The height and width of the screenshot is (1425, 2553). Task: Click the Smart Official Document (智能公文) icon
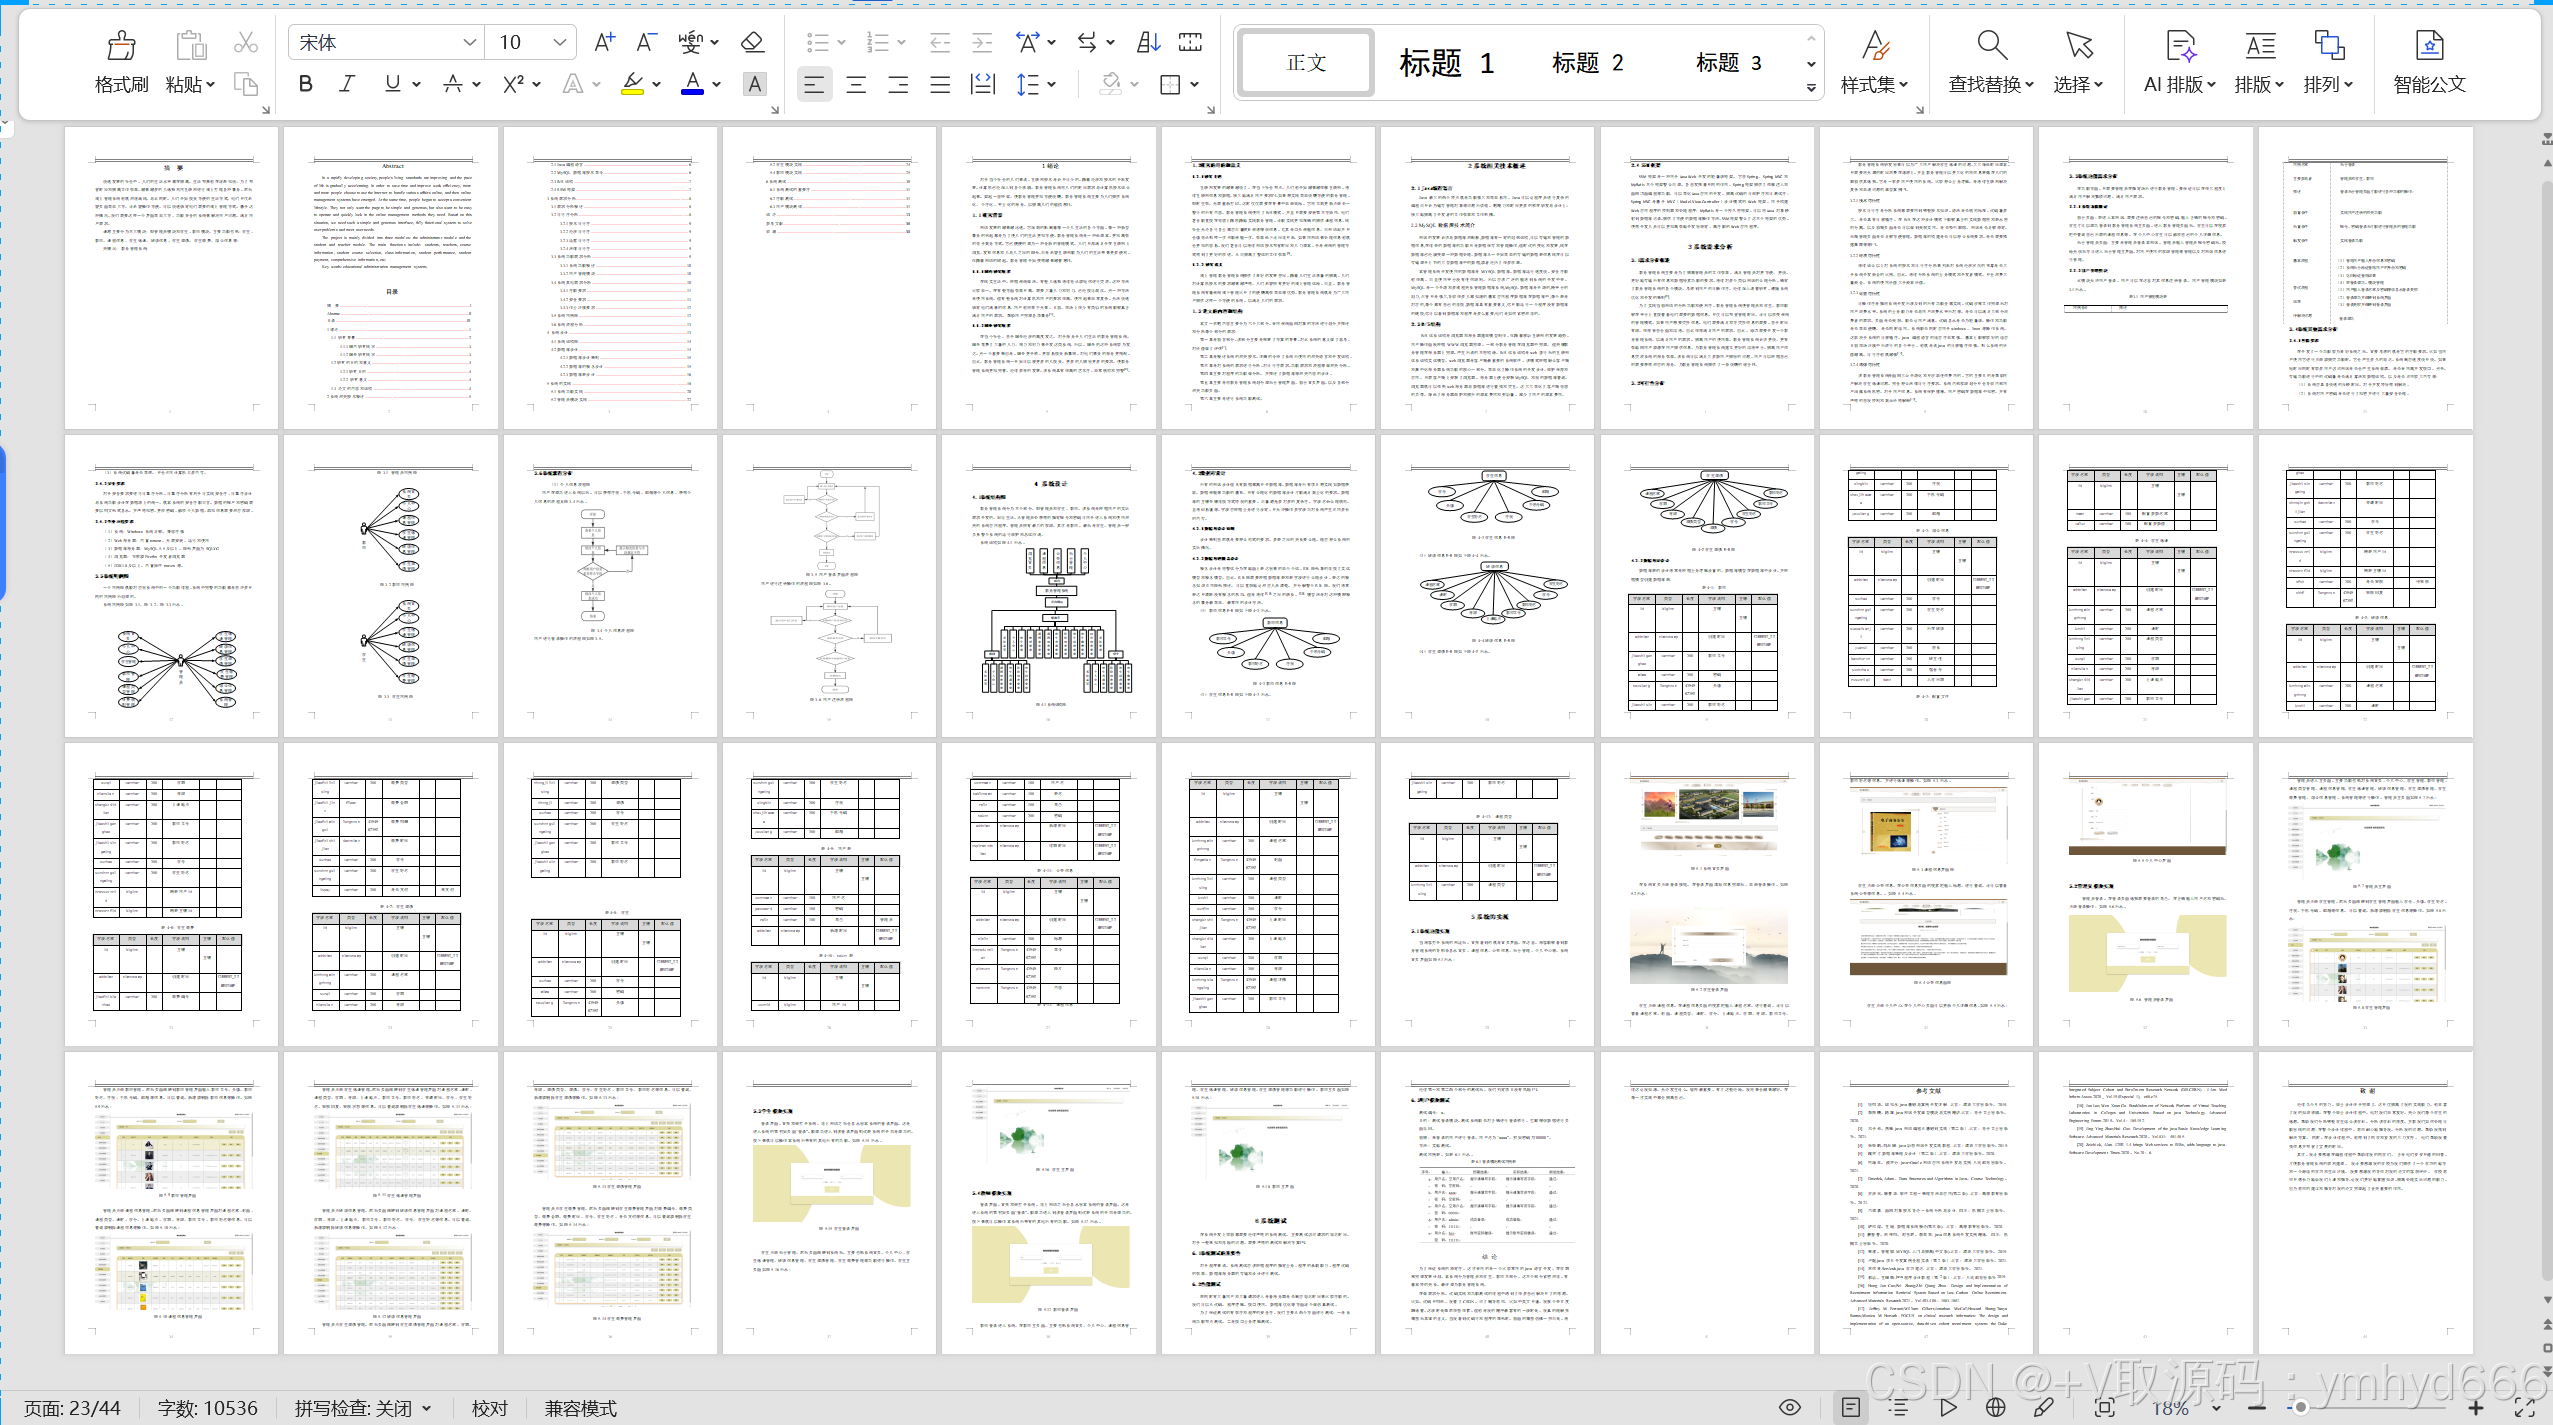2429,62
